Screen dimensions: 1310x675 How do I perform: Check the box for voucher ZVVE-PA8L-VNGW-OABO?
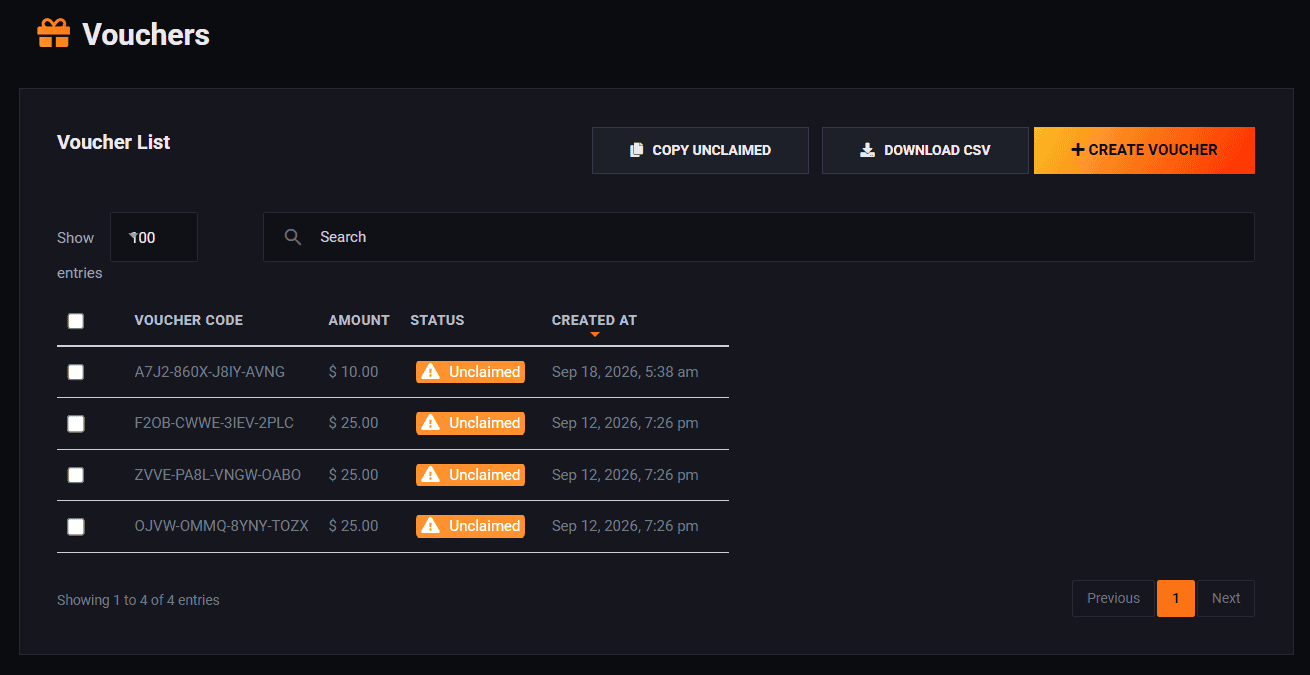coord(76,475)
